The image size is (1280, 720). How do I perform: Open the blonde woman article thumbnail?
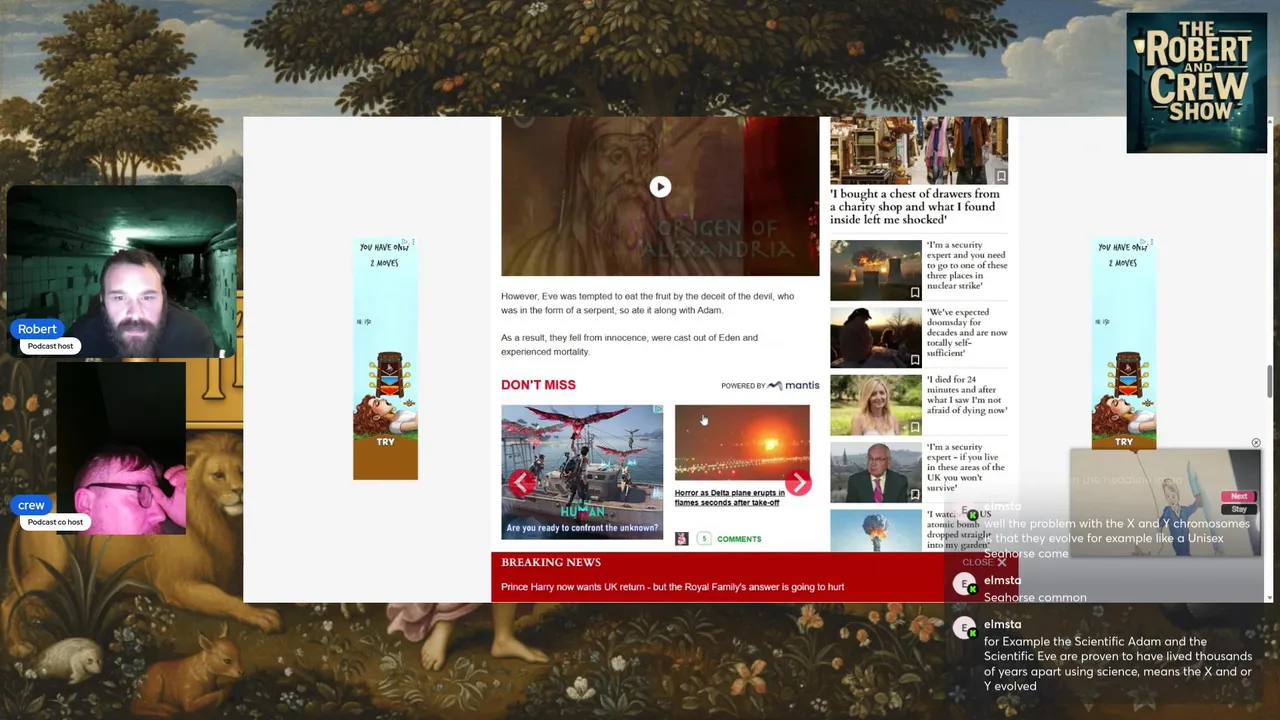(x=875, y=405)
